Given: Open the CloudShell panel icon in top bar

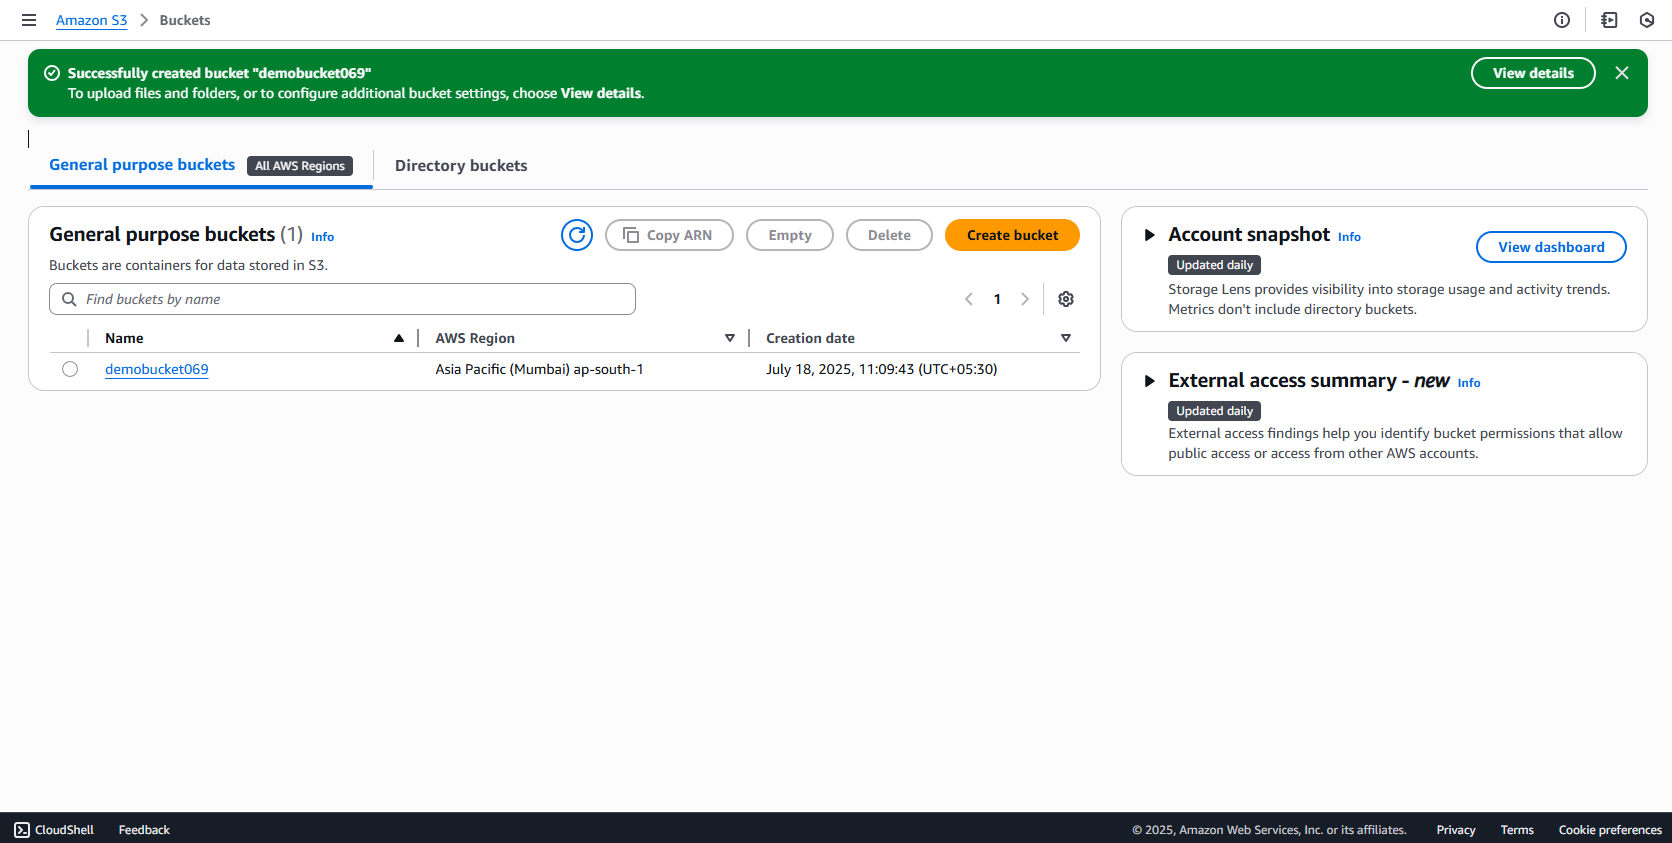Looking at the screenshot, I should click(1609, 20).
